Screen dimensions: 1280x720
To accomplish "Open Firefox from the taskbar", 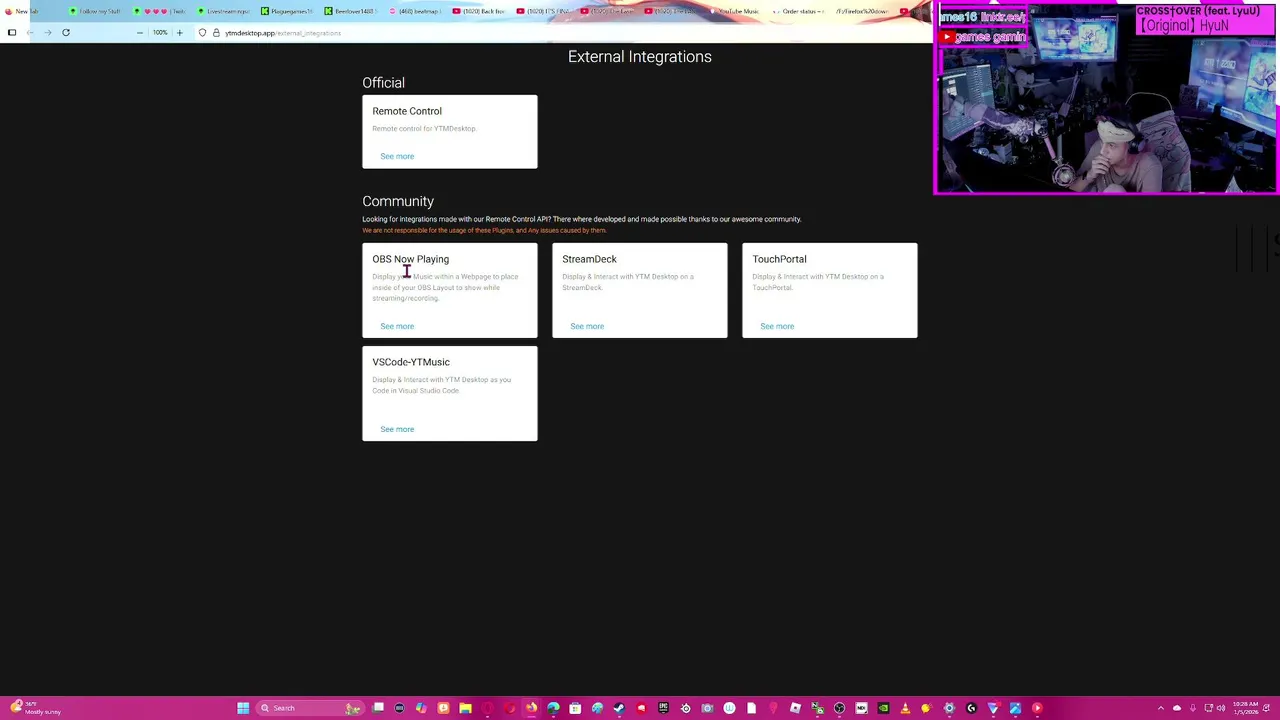I will 531,708.
